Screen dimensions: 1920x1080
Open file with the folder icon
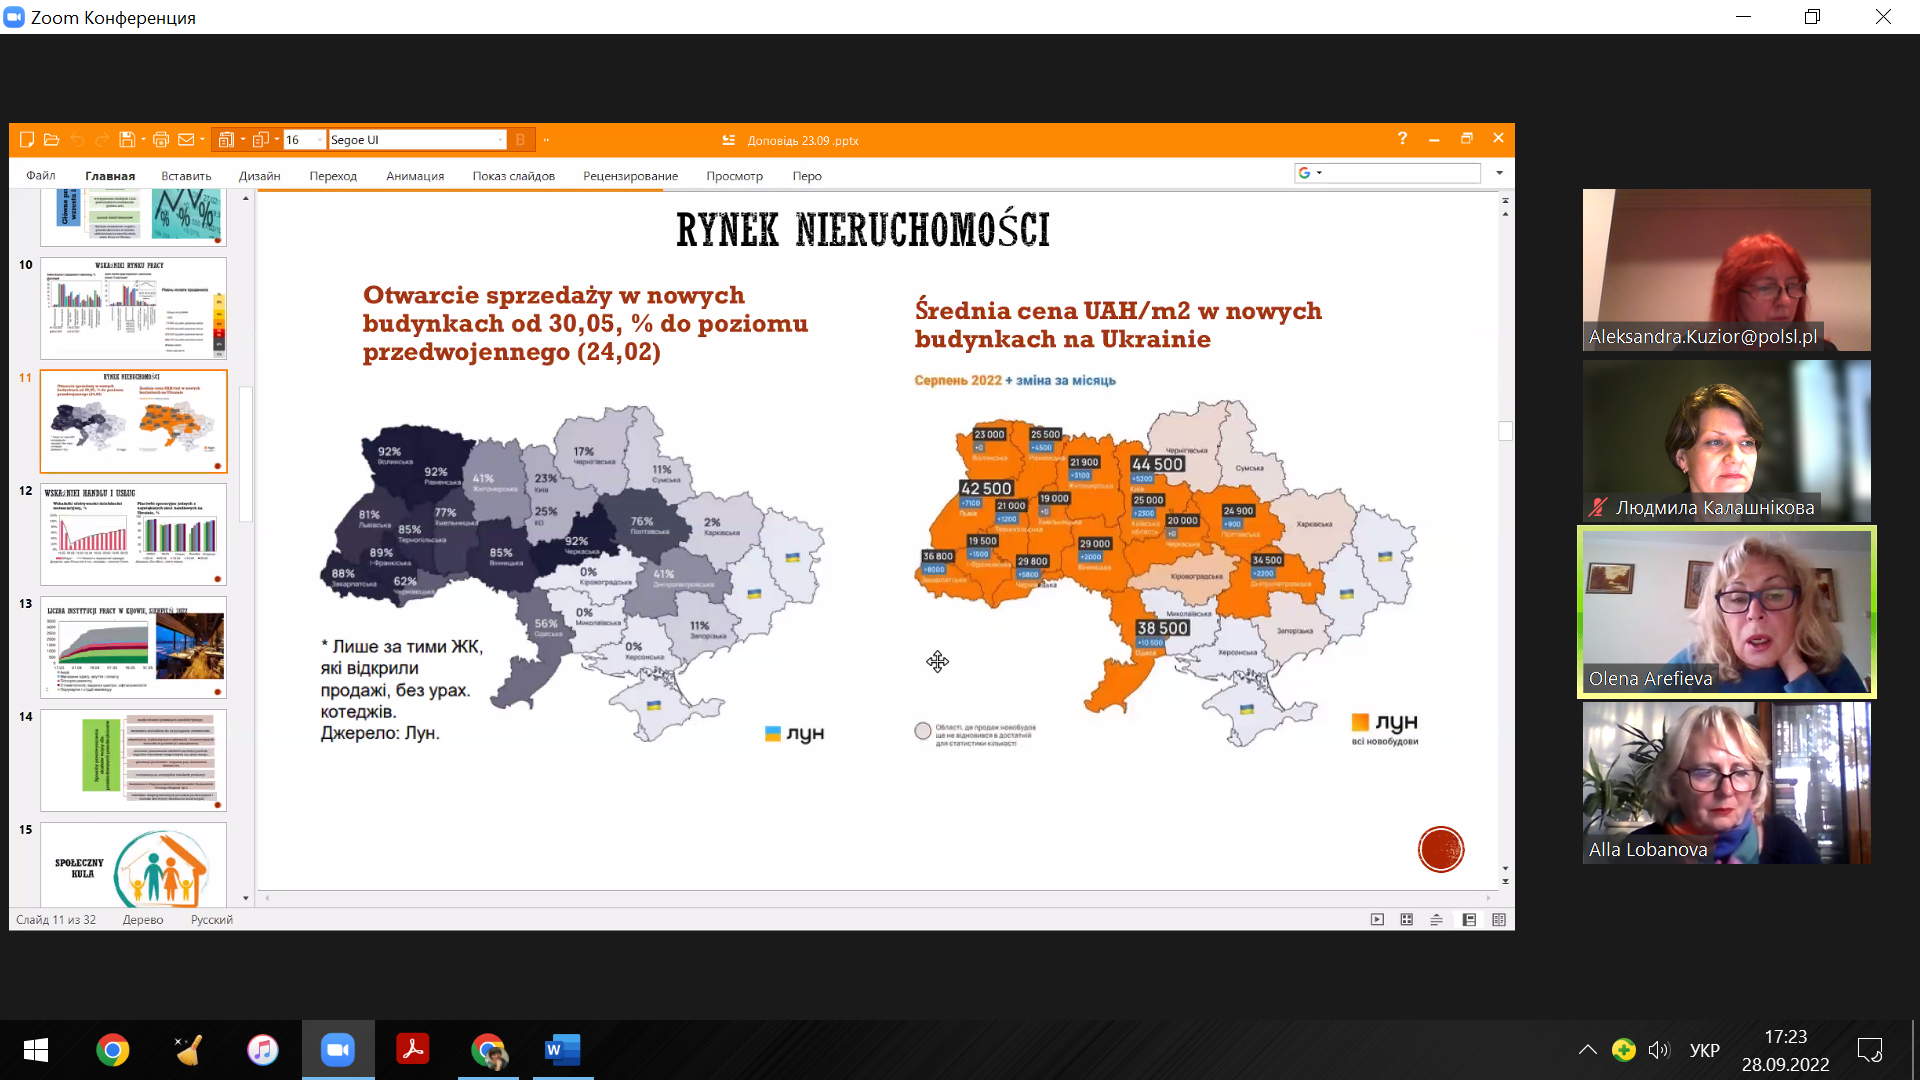pyautogui.click(x=51, y=140)
